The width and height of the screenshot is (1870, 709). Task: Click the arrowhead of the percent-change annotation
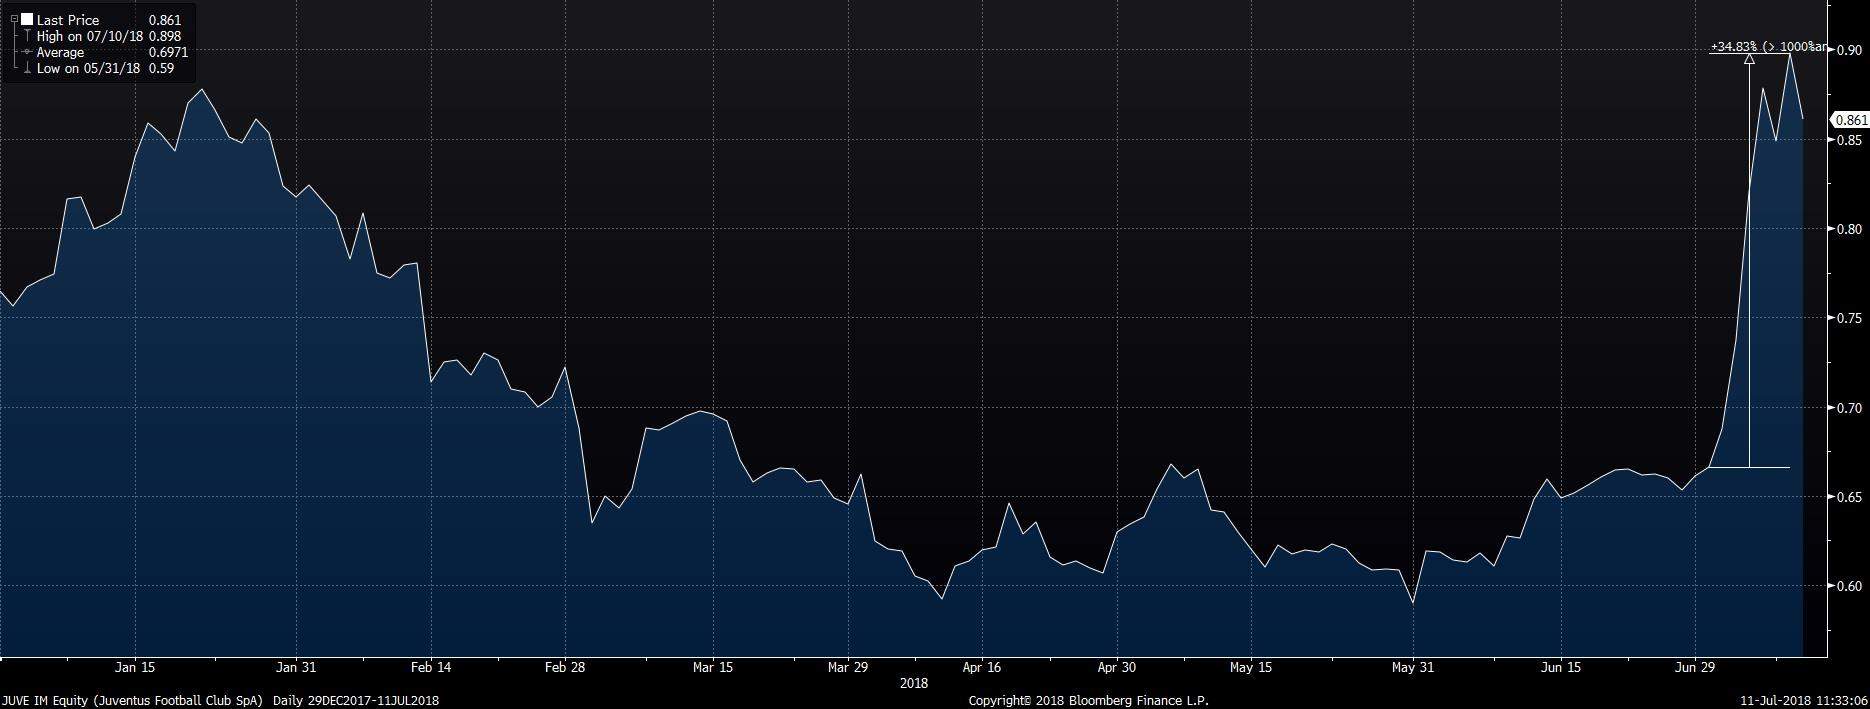(x=1748, y=59)
